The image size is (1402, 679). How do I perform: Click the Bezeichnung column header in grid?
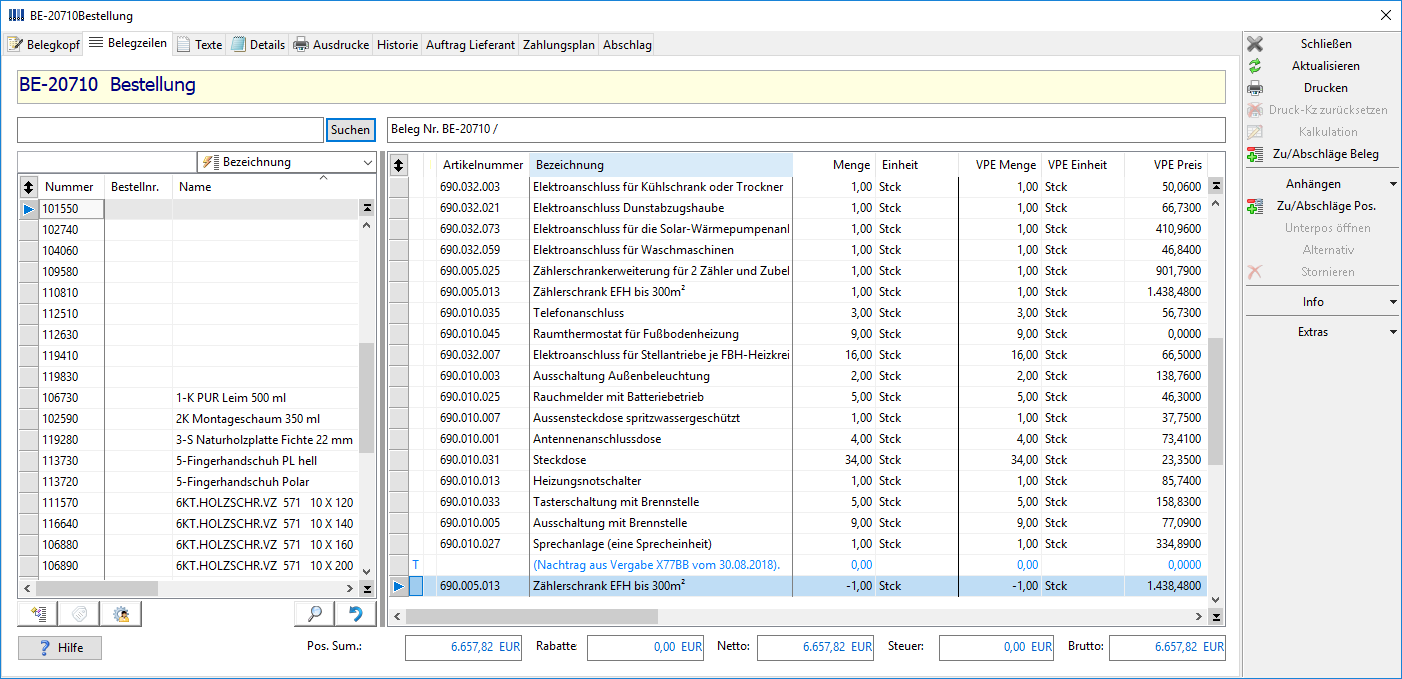(661, 165)
